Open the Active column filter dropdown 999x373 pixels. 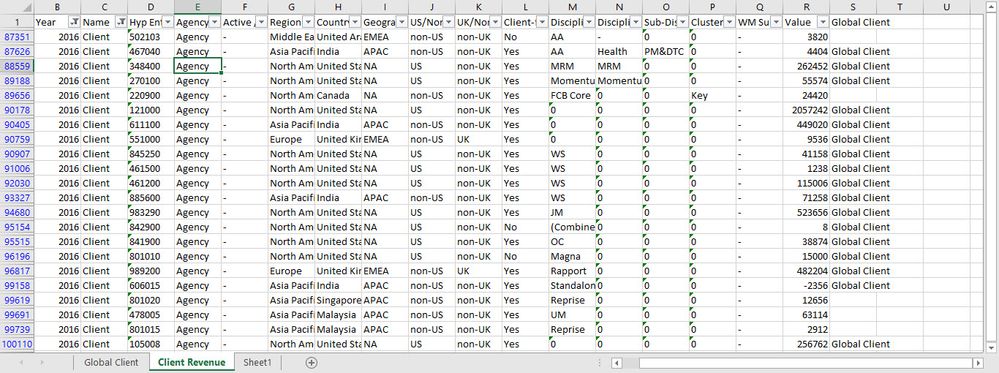(261, 22)
